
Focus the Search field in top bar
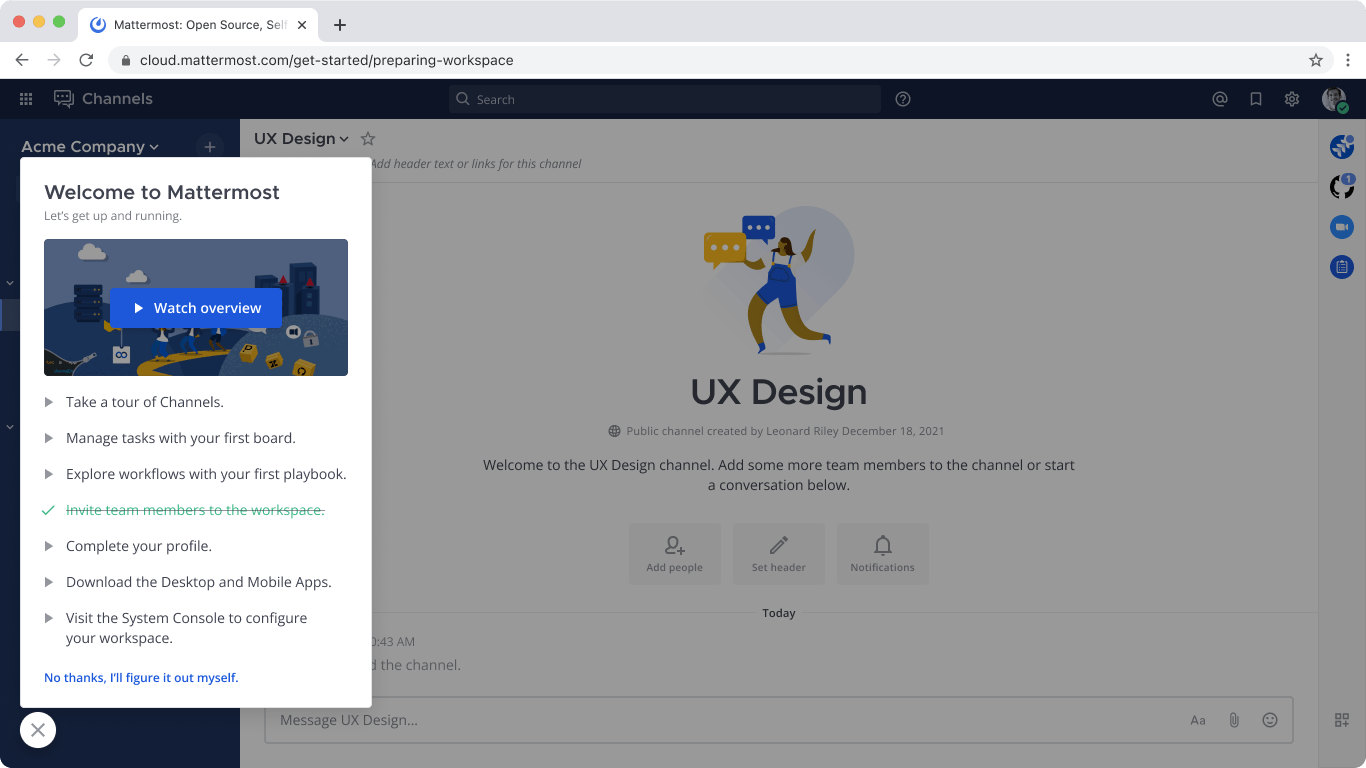665,99
